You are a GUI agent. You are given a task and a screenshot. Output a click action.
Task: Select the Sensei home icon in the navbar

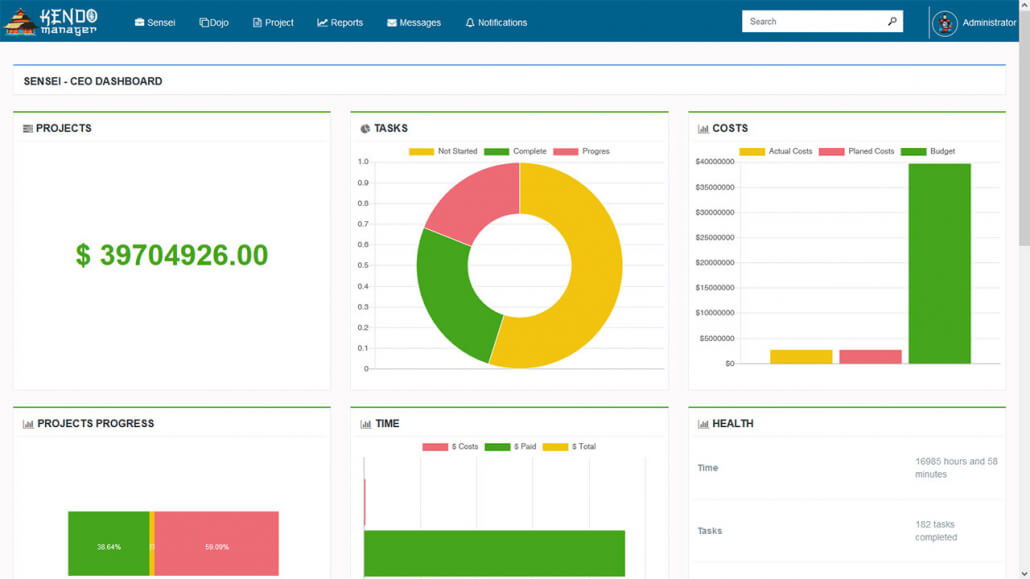click(139, 22)
